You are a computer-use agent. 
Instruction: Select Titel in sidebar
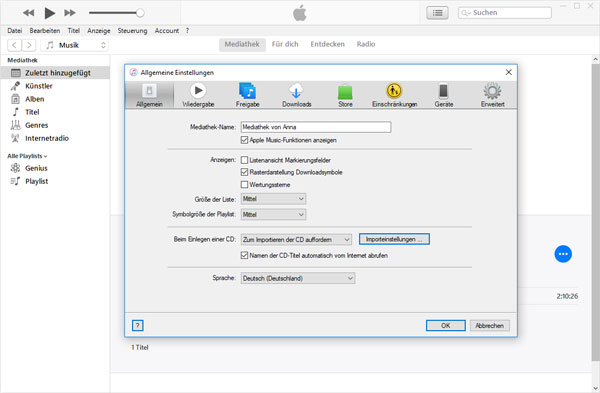(55, 112)
